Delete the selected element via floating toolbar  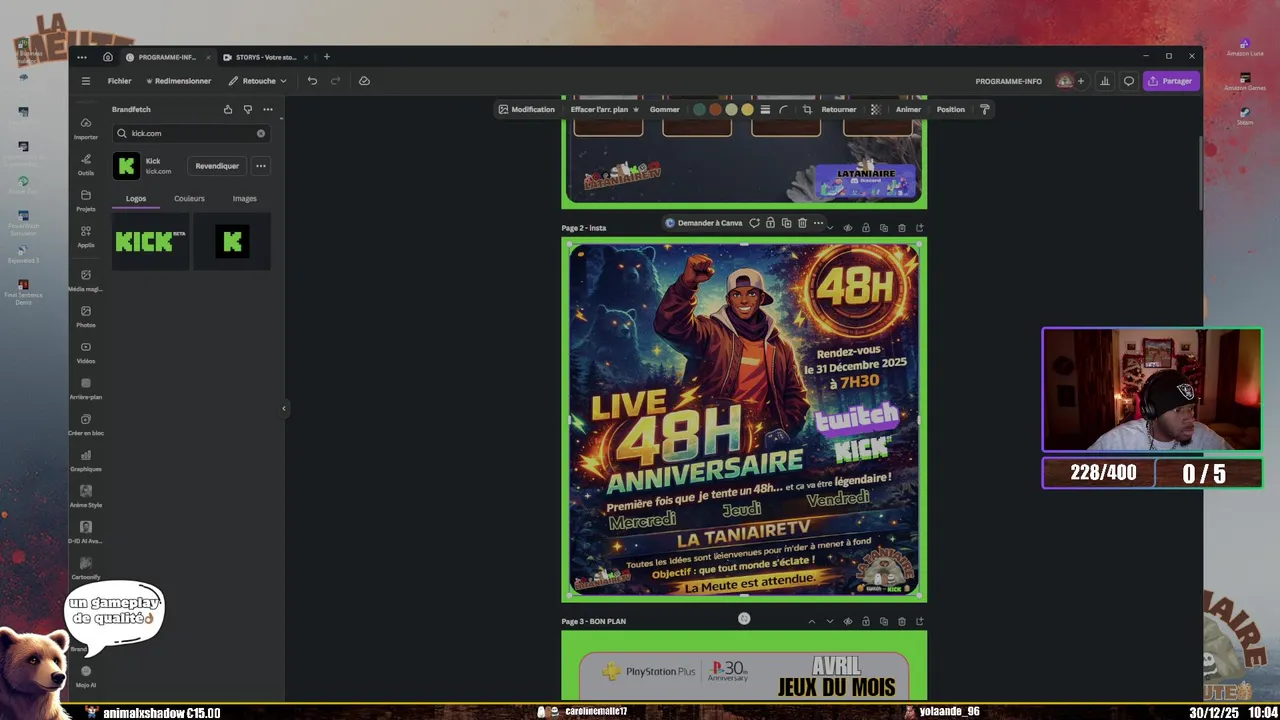[802, 223]
